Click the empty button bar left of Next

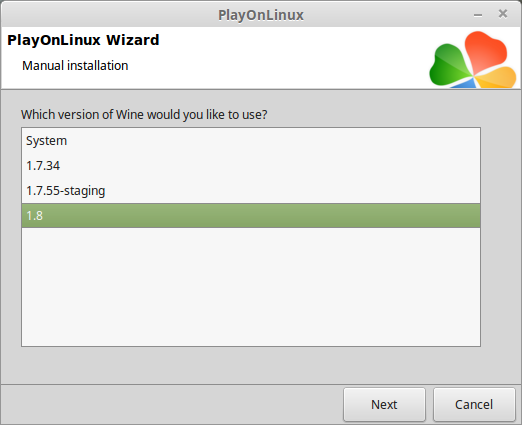[x=172, y=405]
